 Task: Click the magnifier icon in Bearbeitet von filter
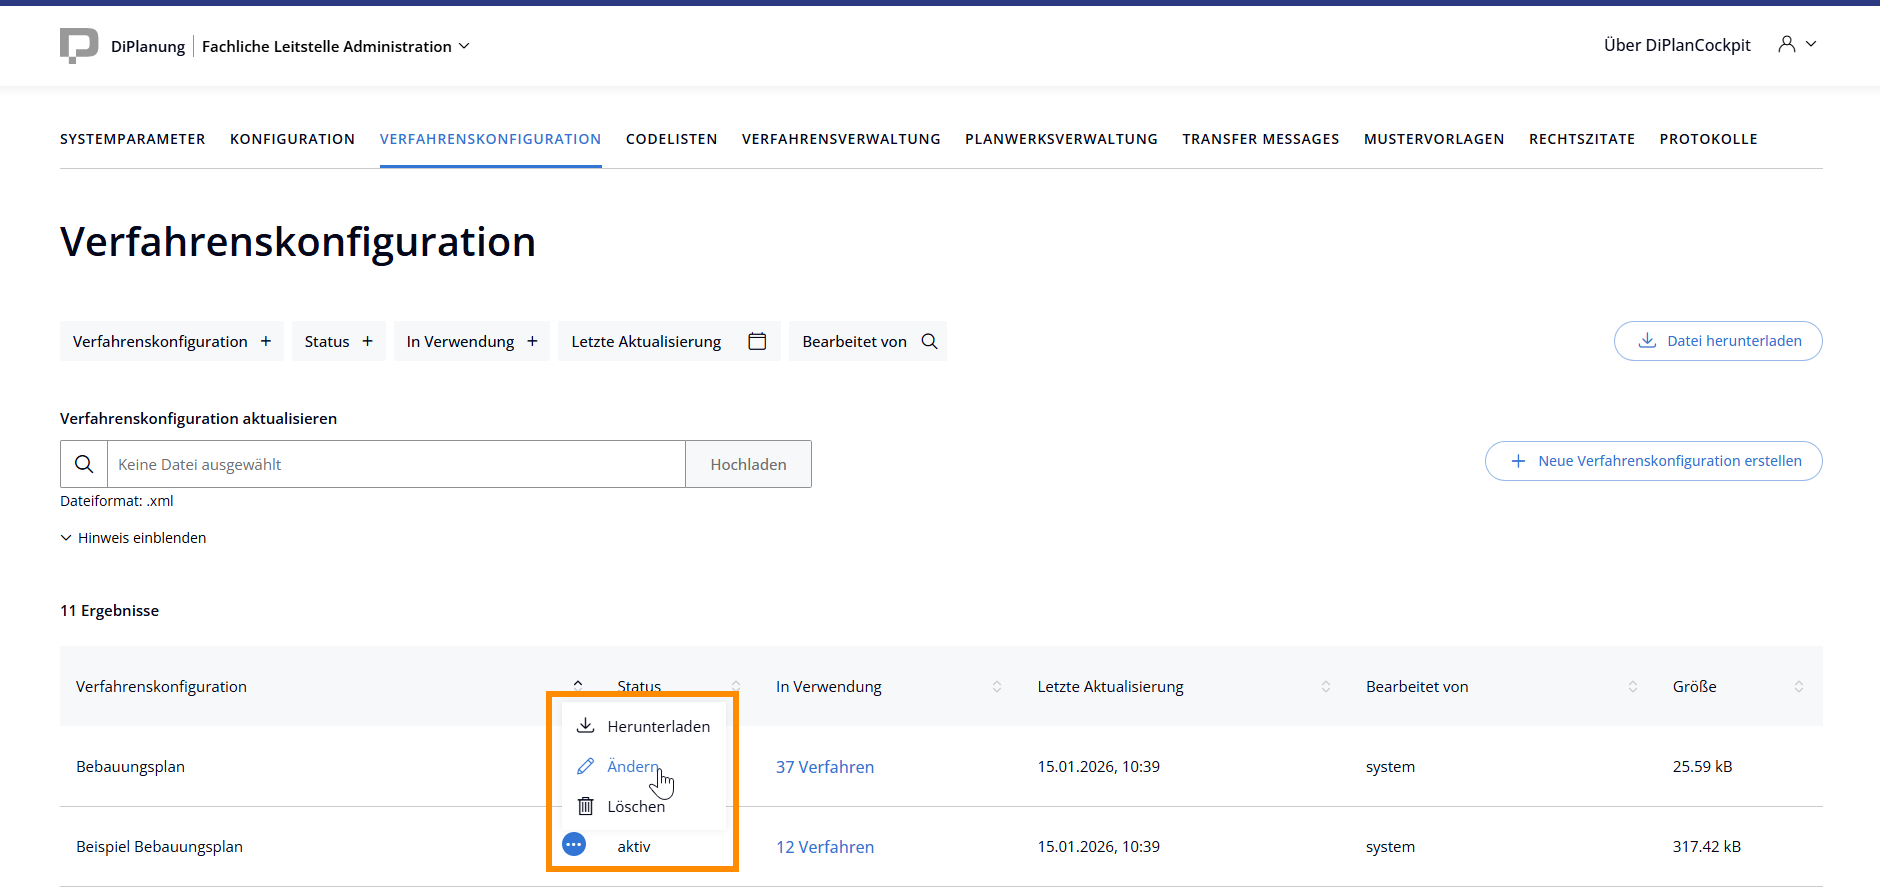(x=929, y=341)
